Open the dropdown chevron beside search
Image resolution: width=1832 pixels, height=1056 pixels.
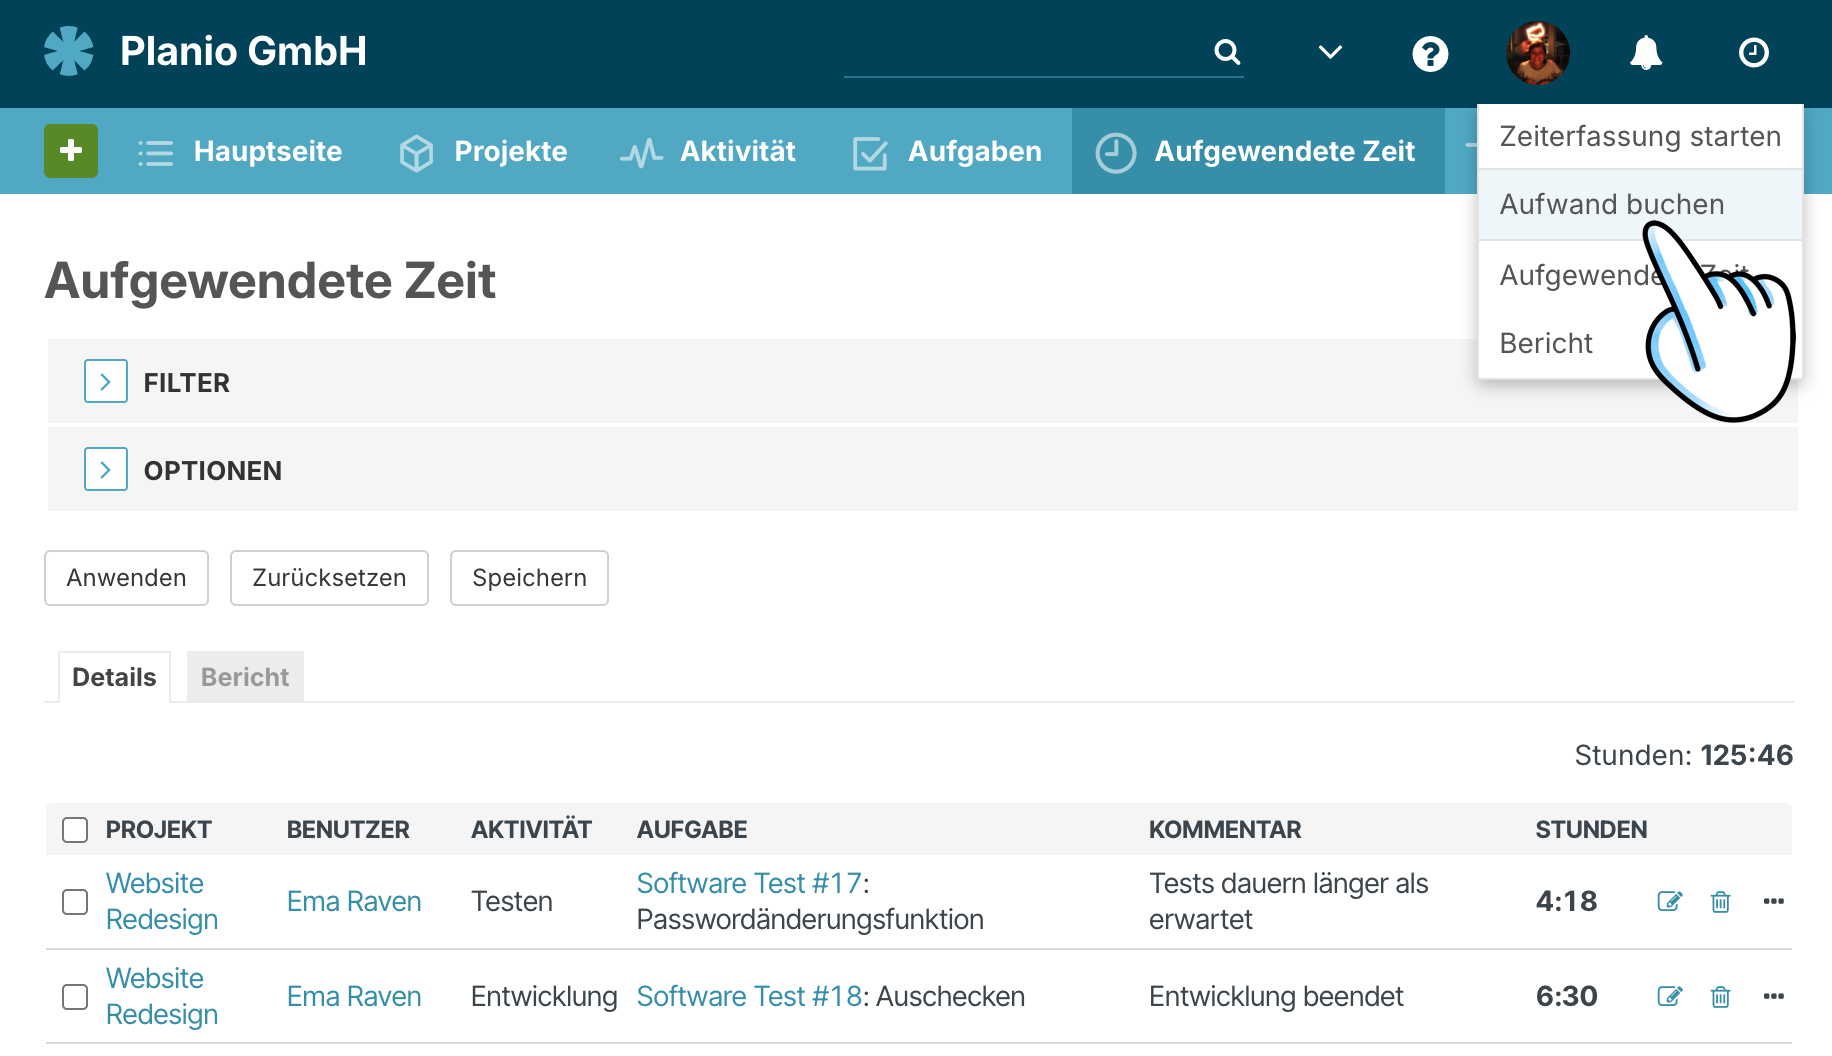pyautogui.click(x=1330, y=52)
